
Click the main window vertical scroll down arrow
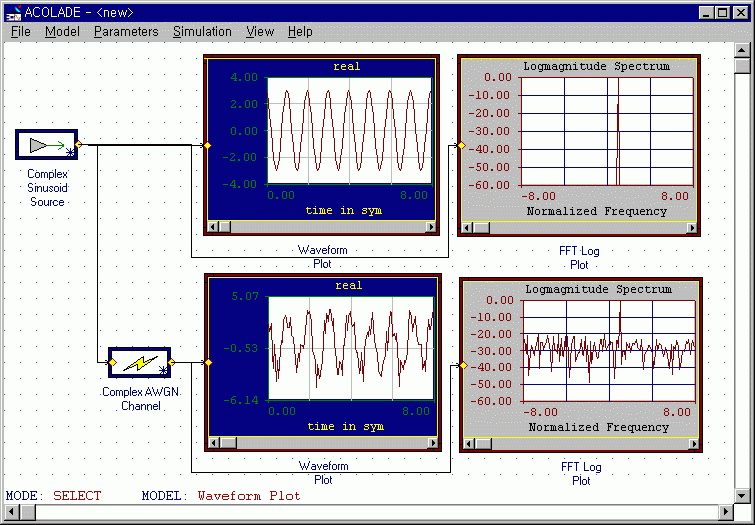click(x=742, y=496)
